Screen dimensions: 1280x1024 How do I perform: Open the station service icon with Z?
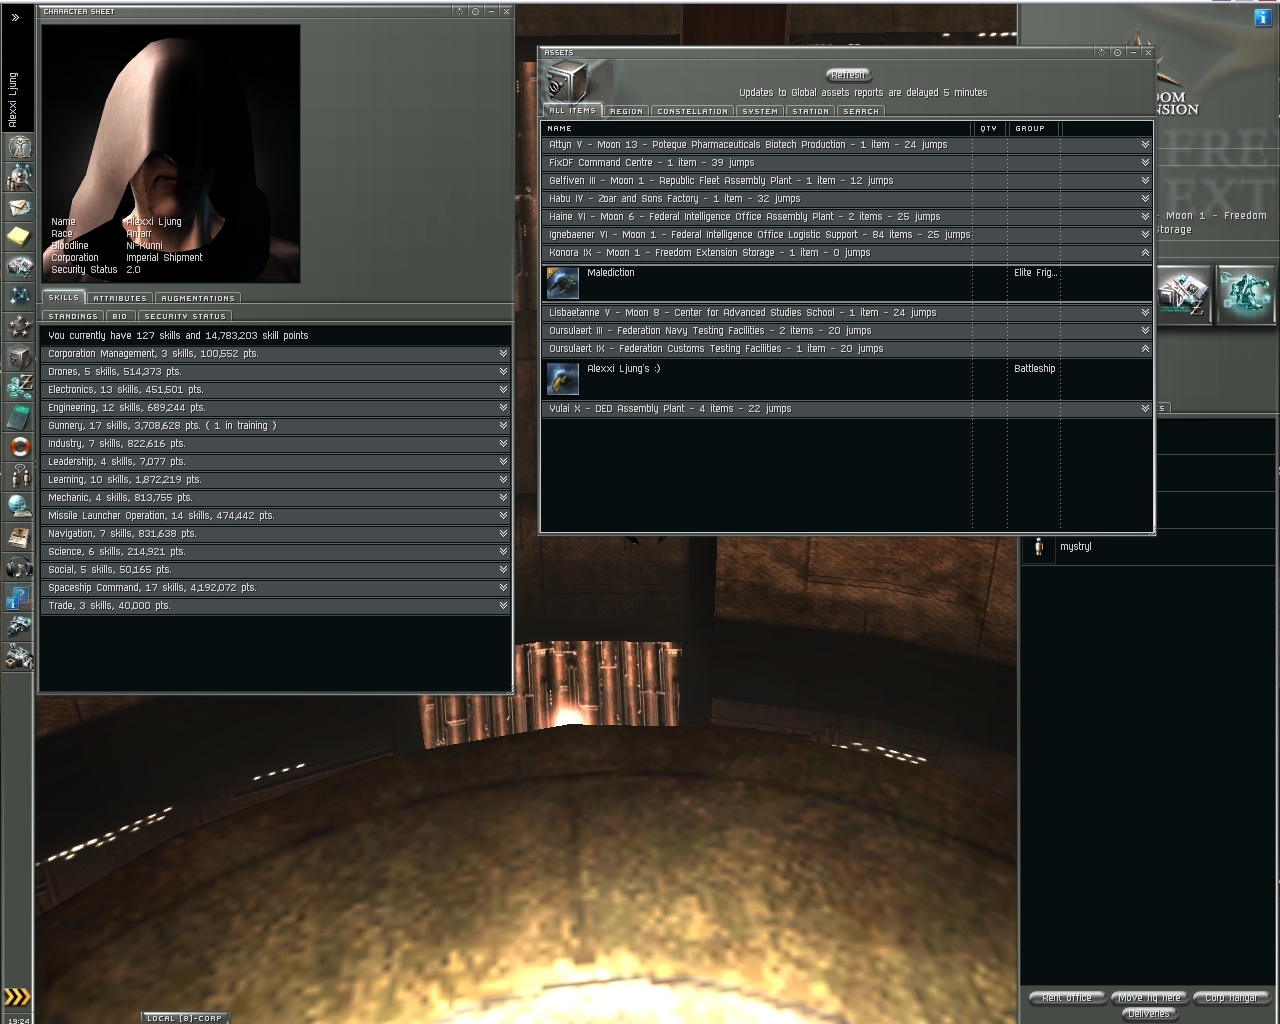[x=1184, y=294]
